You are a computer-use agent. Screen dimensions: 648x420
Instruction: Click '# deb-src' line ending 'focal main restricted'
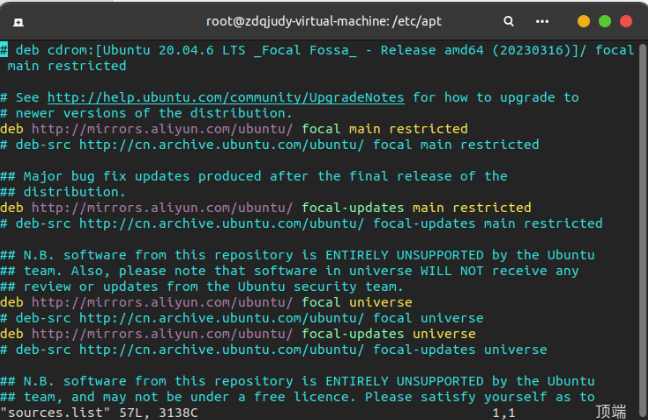(269, 145)
